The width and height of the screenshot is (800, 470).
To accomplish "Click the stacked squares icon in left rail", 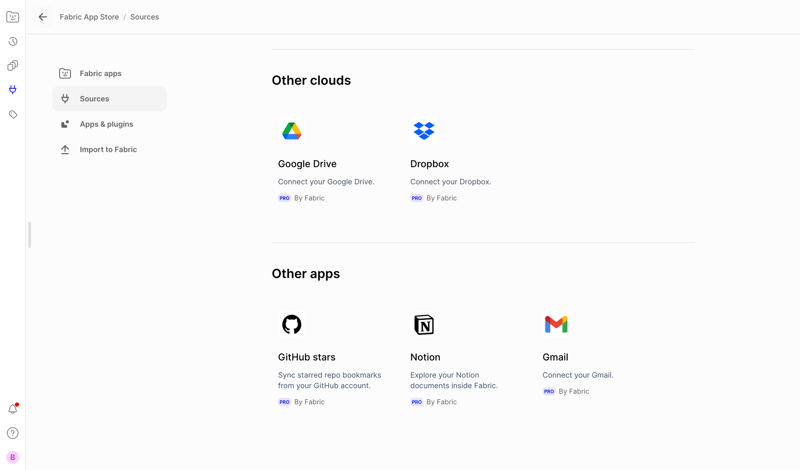I will pos(13,66).
